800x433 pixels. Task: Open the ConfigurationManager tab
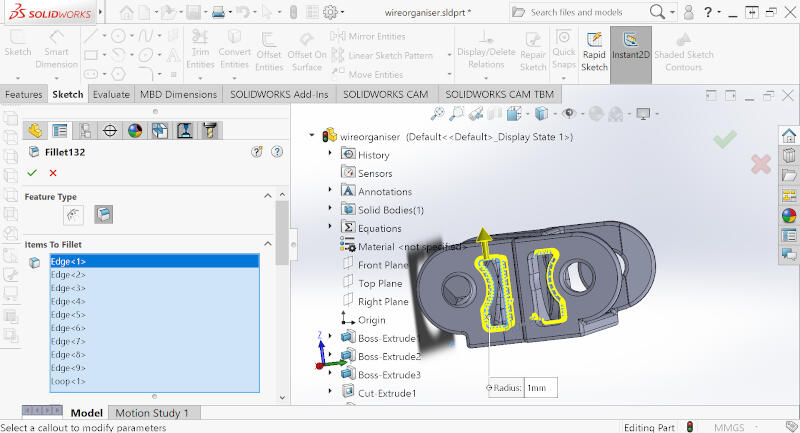point(85,131)
